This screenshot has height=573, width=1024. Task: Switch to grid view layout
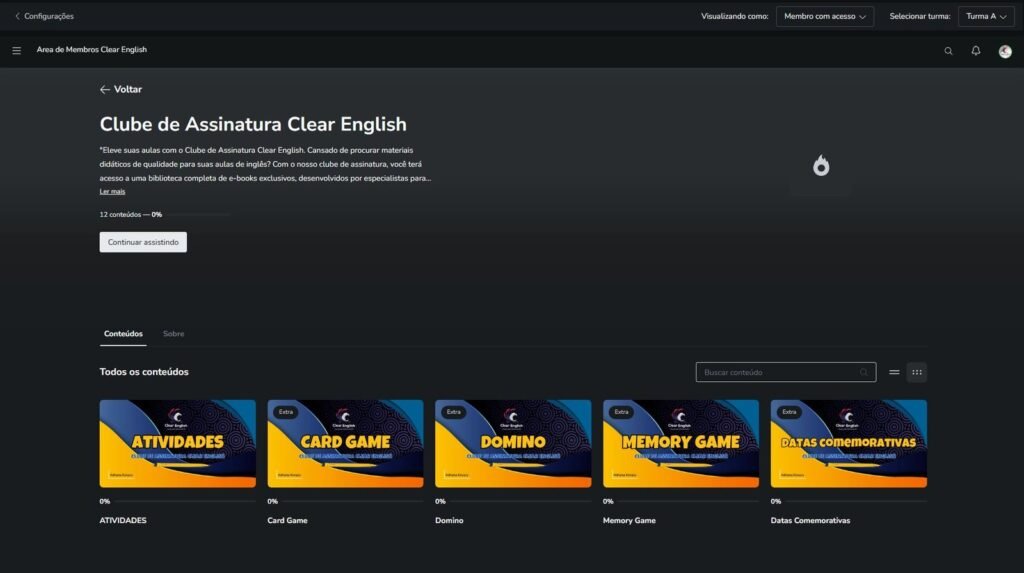coord(917,373)
